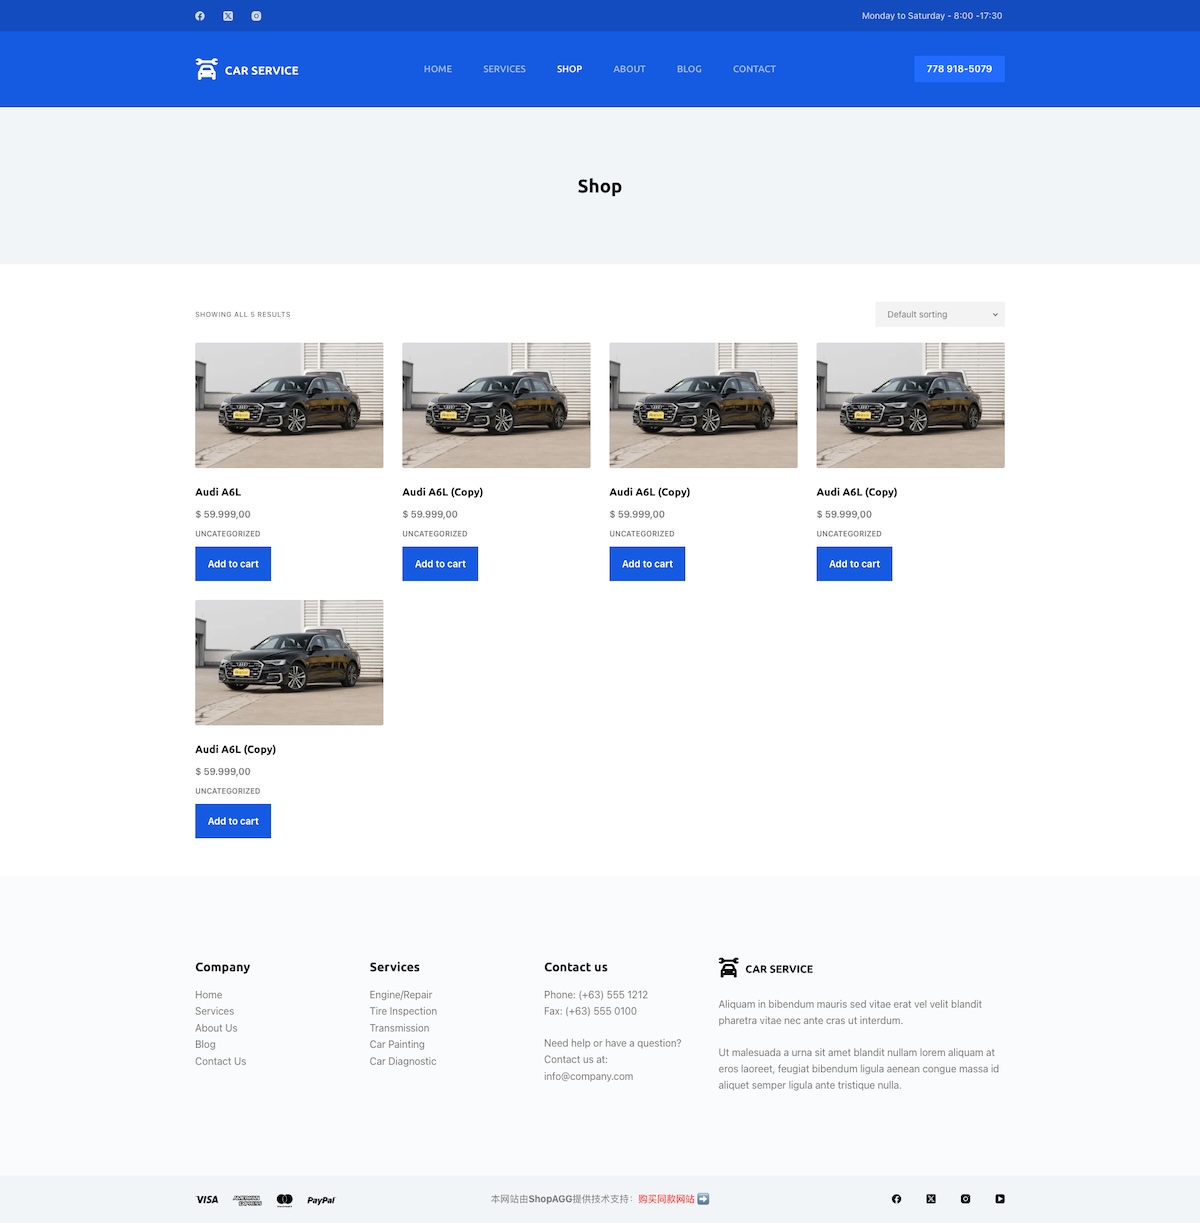Open the footer YouTube icon
The height and width of the screenshot is (1223, 1200).
pyautogui.click(x=1000, y=1199)
